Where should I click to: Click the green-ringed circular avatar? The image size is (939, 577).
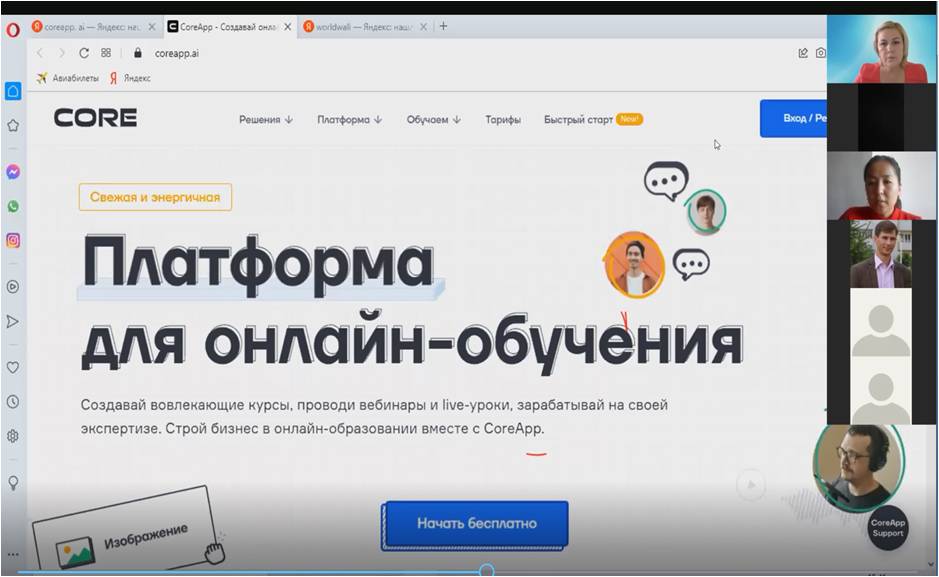[706, 211]
